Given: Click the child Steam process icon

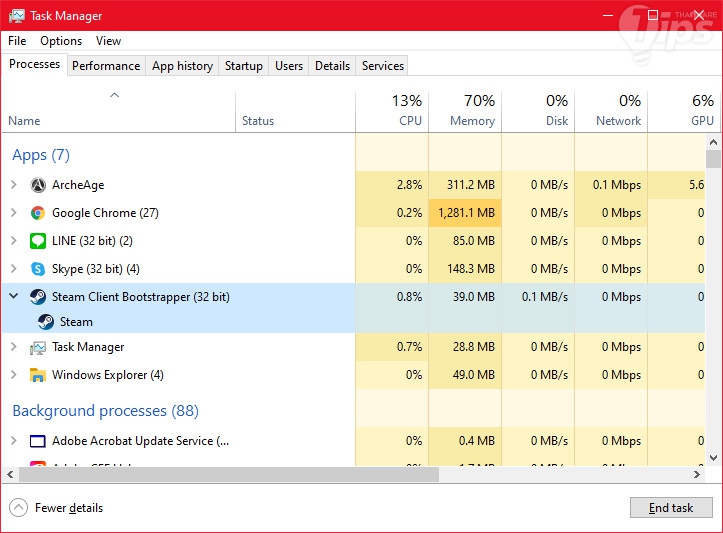Looking at the screenshot, I should (46, 322).
